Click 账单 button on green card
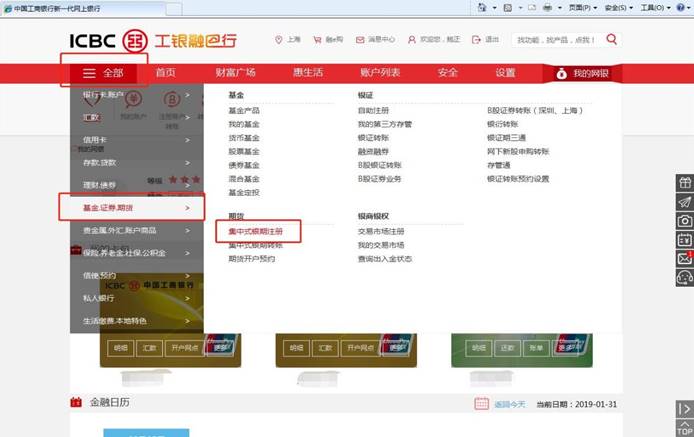The height and width of the screenshot is (437, 694). (536, 348)
